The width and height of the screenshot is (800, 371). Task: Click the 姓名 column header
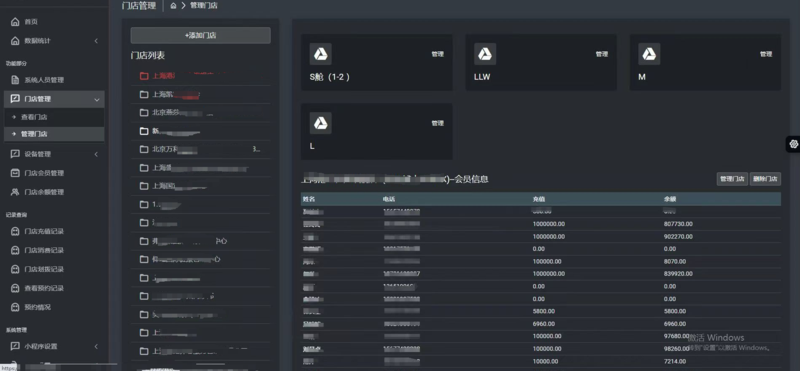[308, 199]
